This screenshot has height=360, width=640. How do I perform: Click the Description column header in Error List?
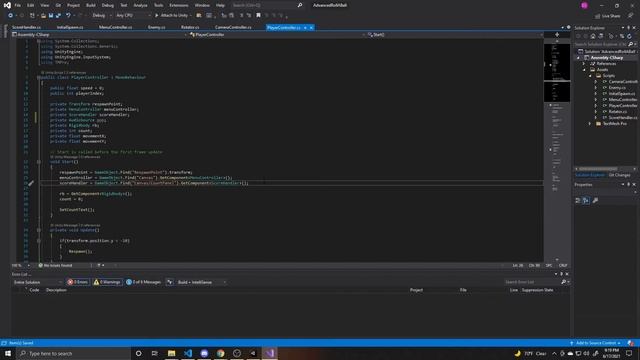pyautogui.click(x=56, y=290)
